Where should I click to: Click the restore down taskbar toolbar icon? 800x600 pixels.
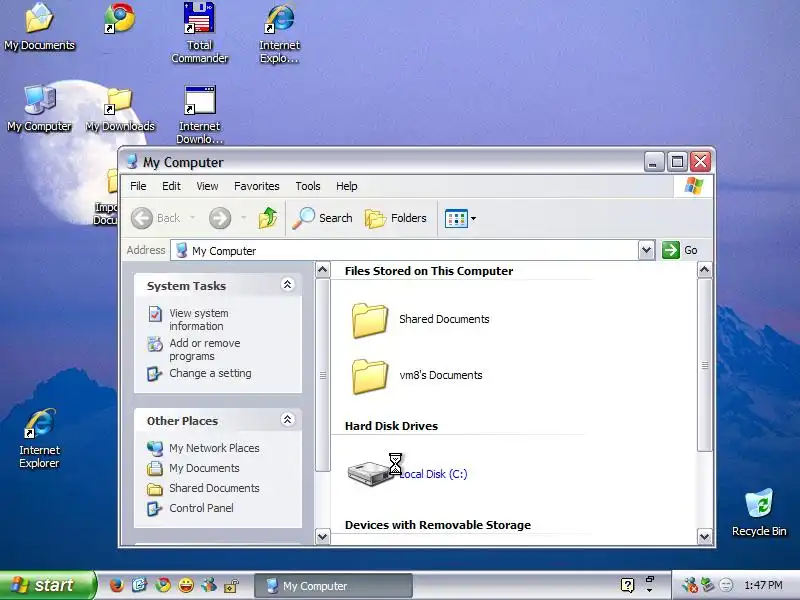[650, 580]
